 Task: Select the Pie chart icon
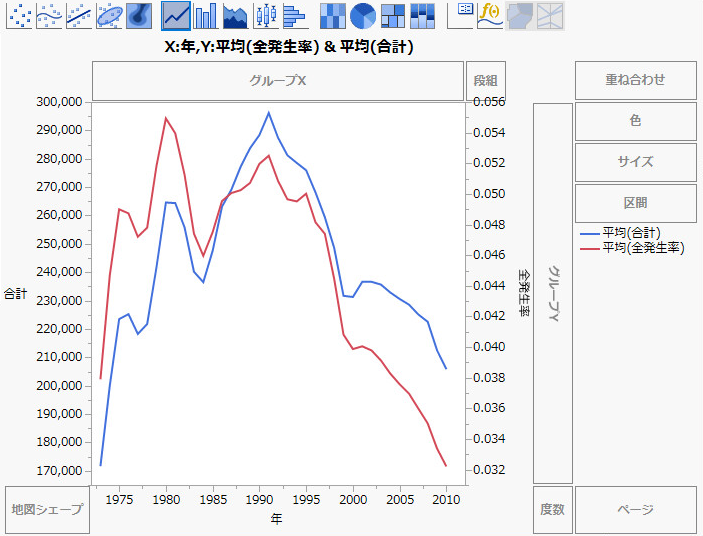coord(363,15)
